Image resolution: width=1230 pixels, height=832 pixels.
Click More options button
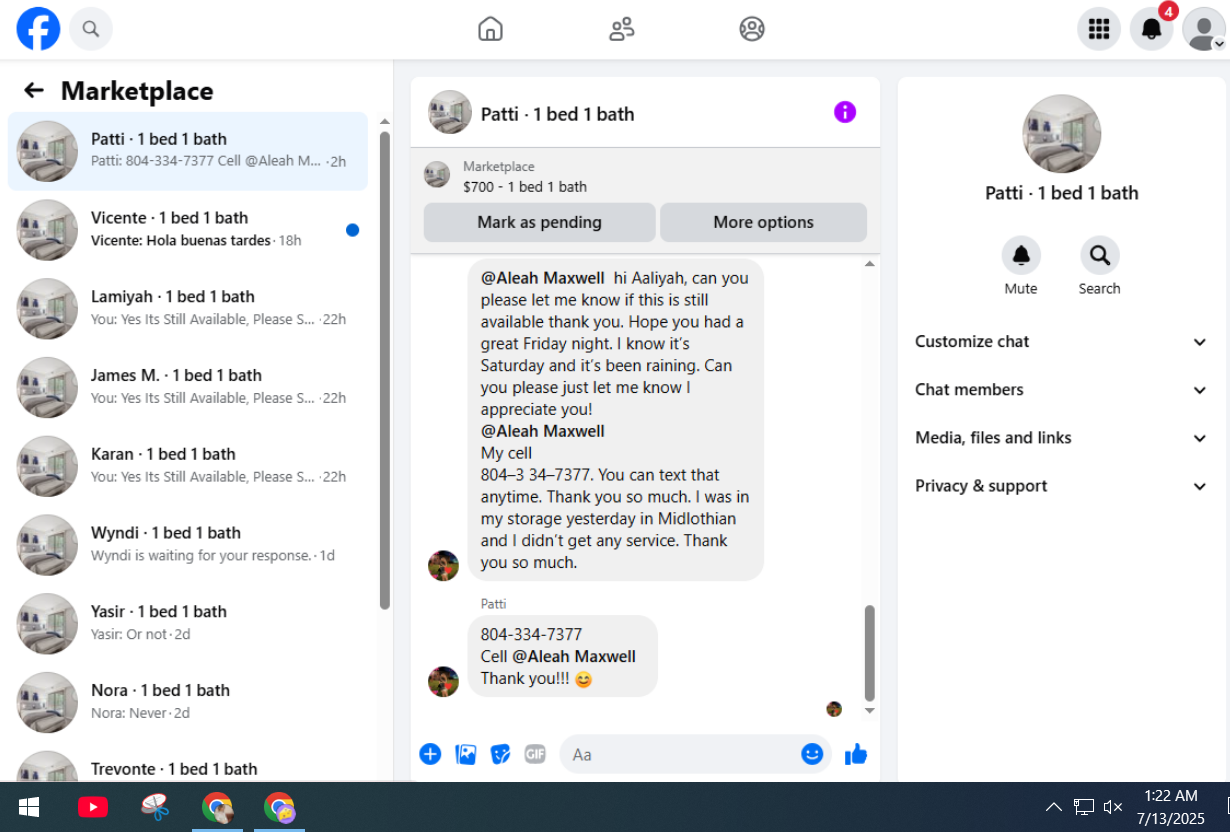[x=763, y=222]
